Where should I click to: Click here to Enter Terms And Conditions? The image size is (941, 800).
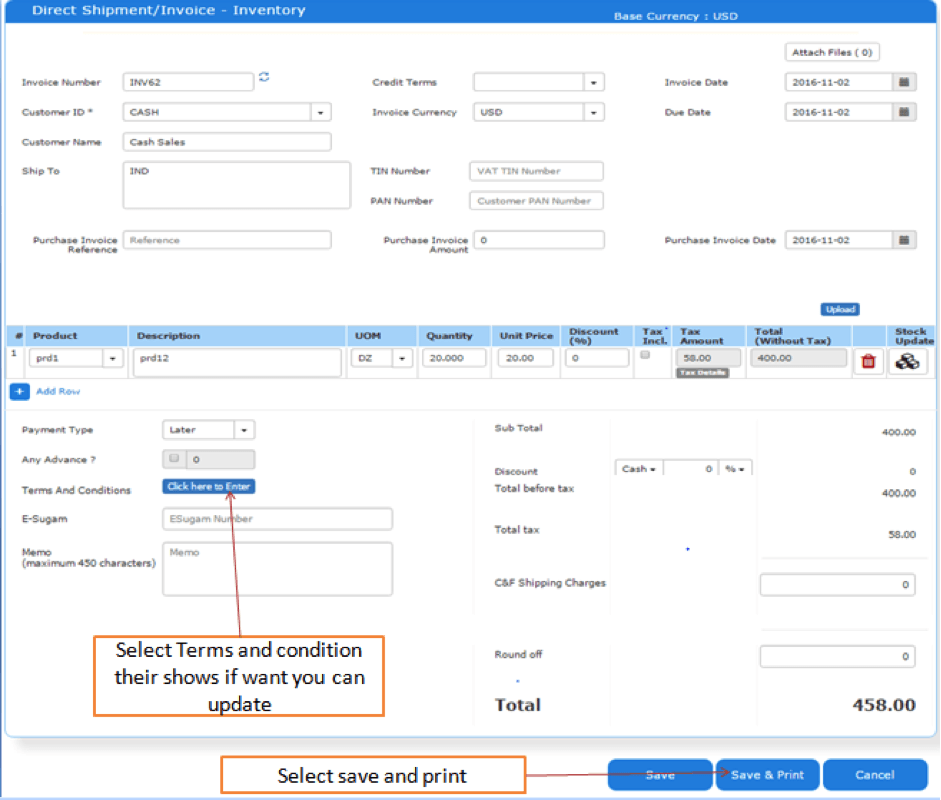[208, 486]
